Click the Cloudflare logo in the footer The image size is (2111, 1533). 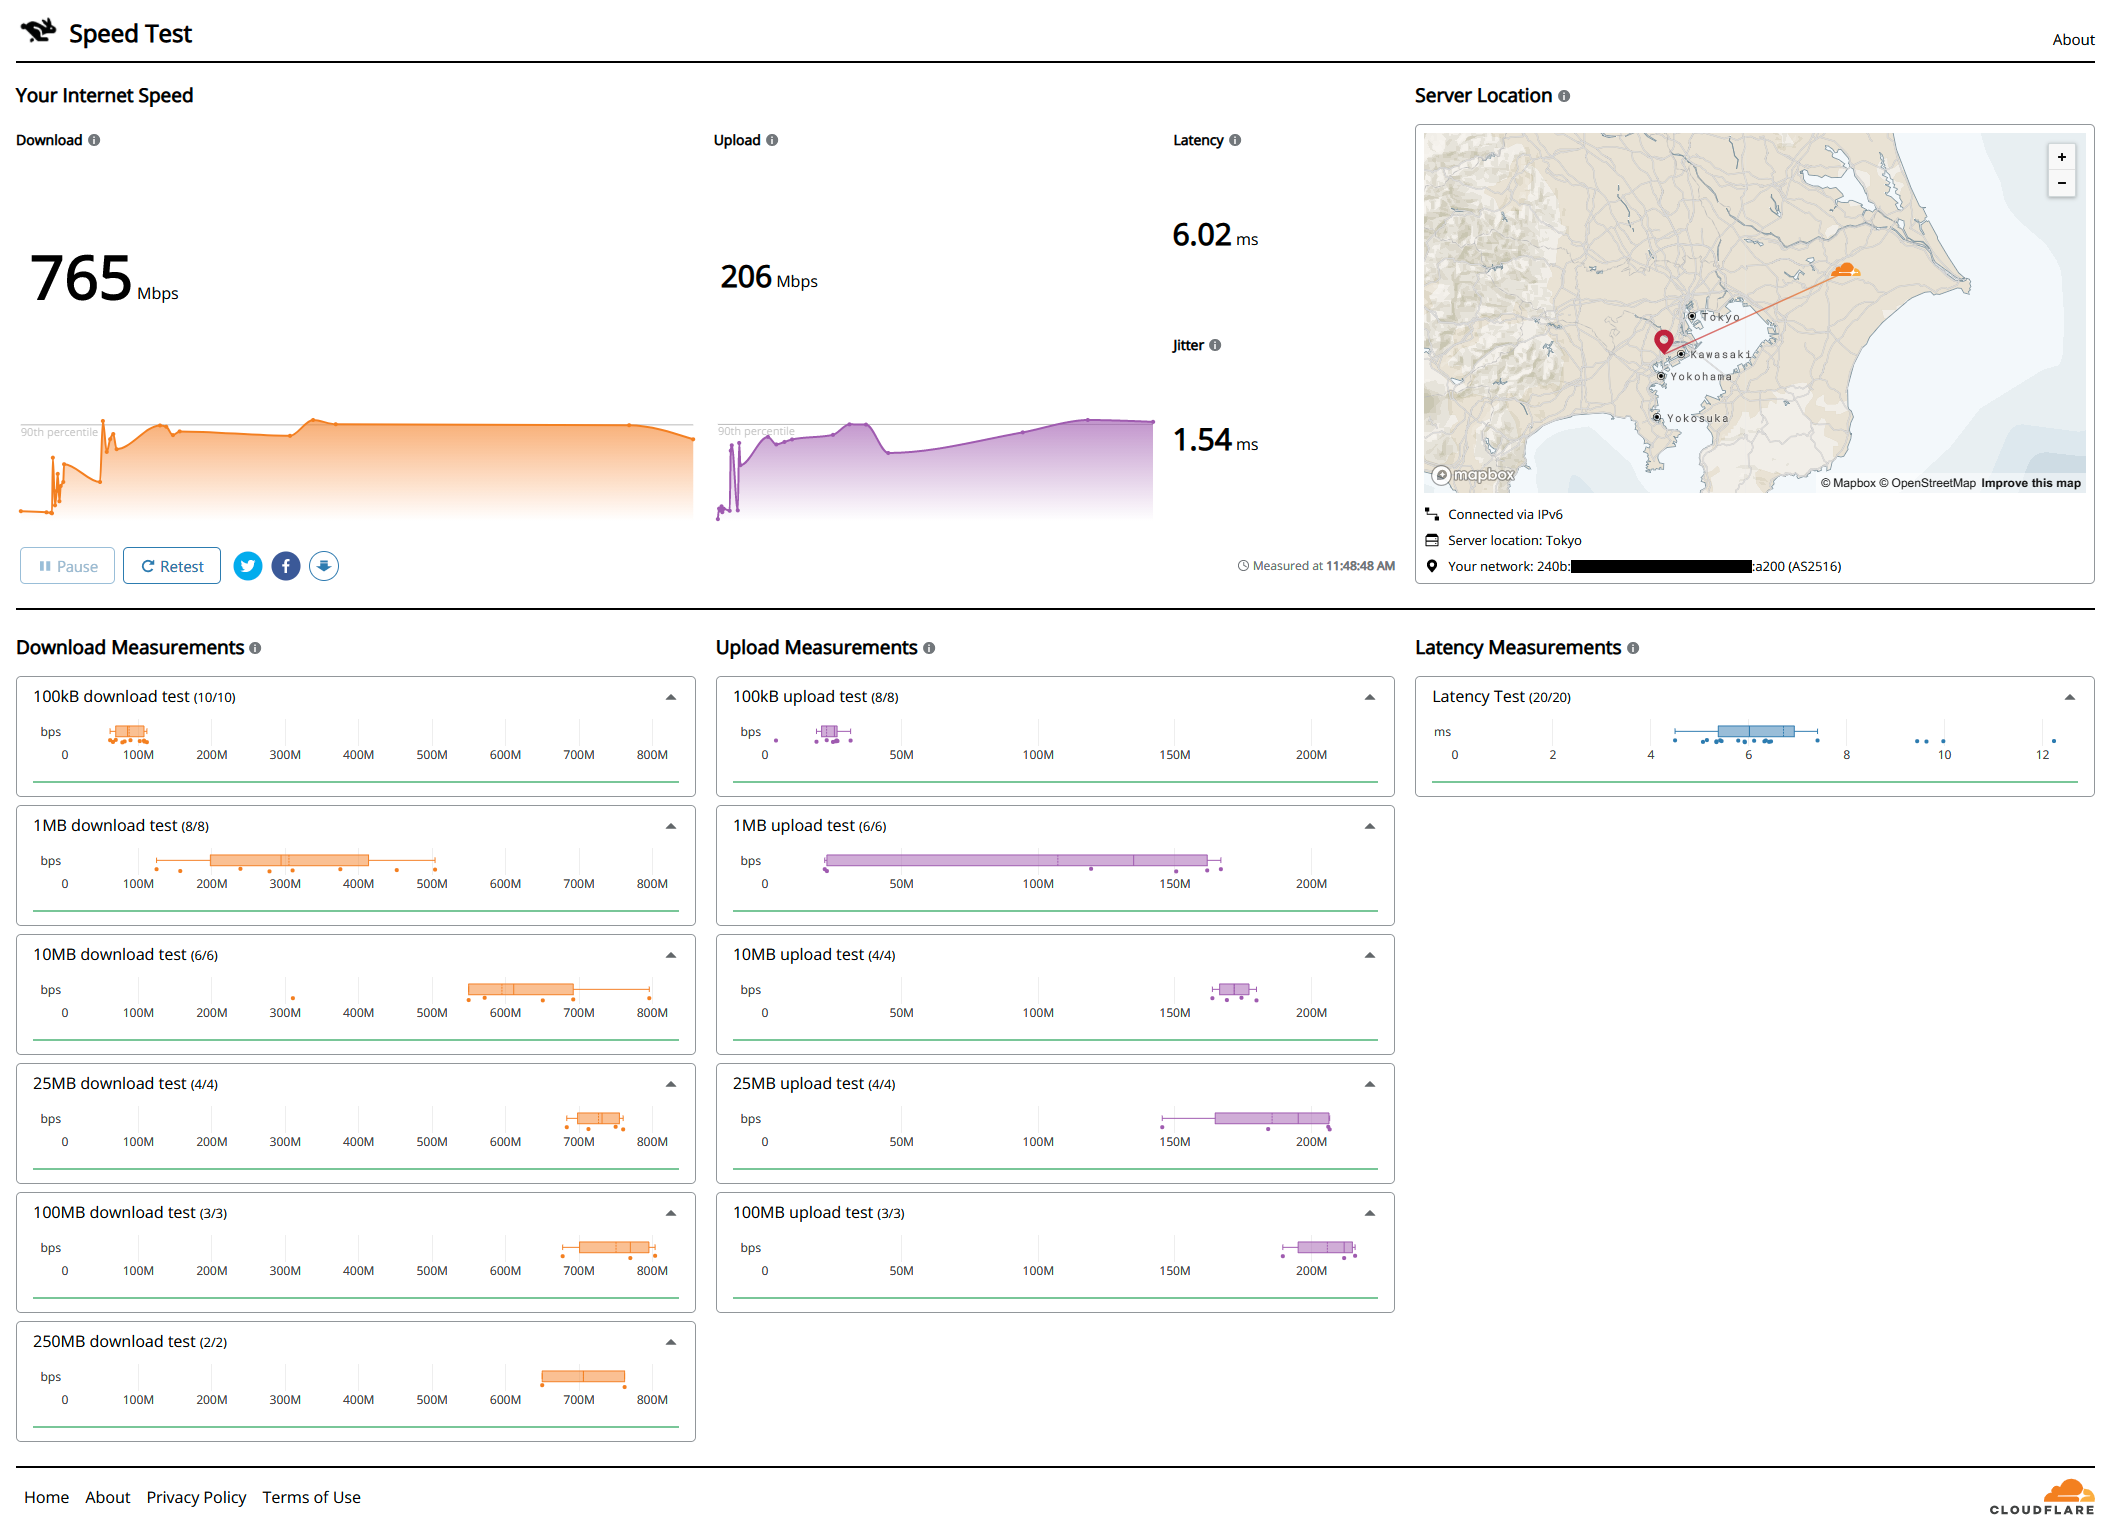coord(2042,1497)
